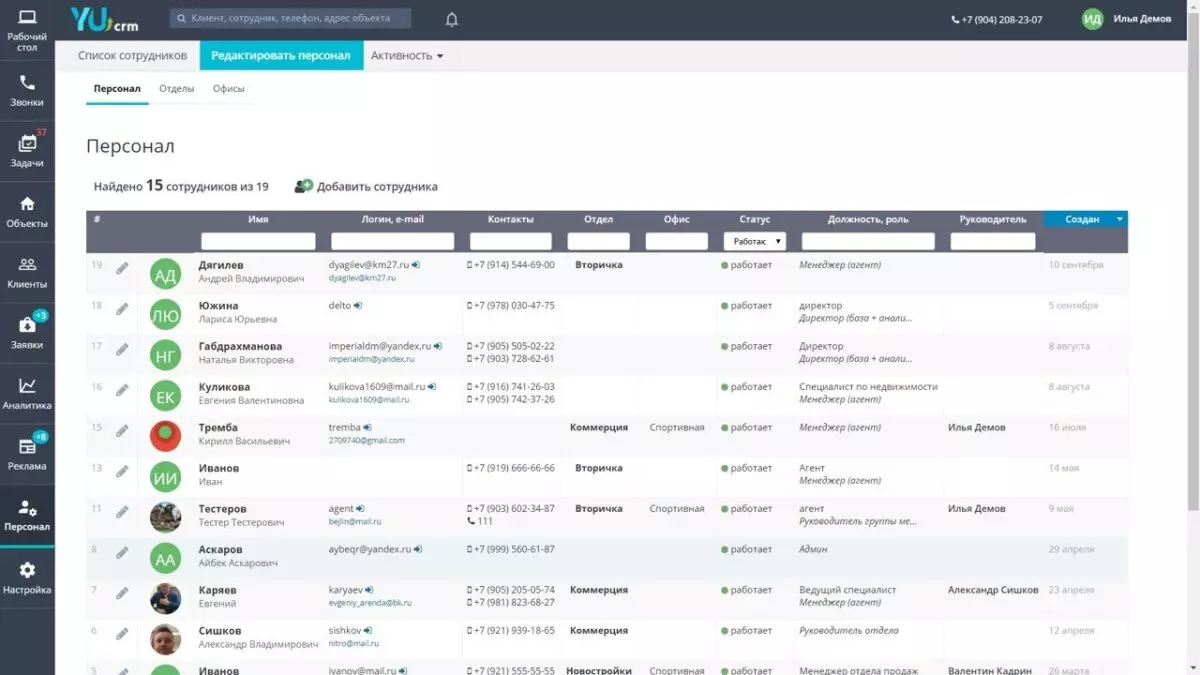The image size is (1200, 675).
Task: Edit Дягилев with the pencil icon
Action: tap(122, 267)
